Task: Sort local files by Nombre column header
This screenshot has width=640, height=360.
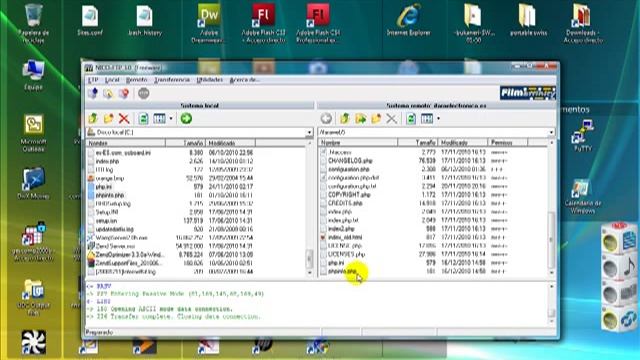Action: click(126, 143)
